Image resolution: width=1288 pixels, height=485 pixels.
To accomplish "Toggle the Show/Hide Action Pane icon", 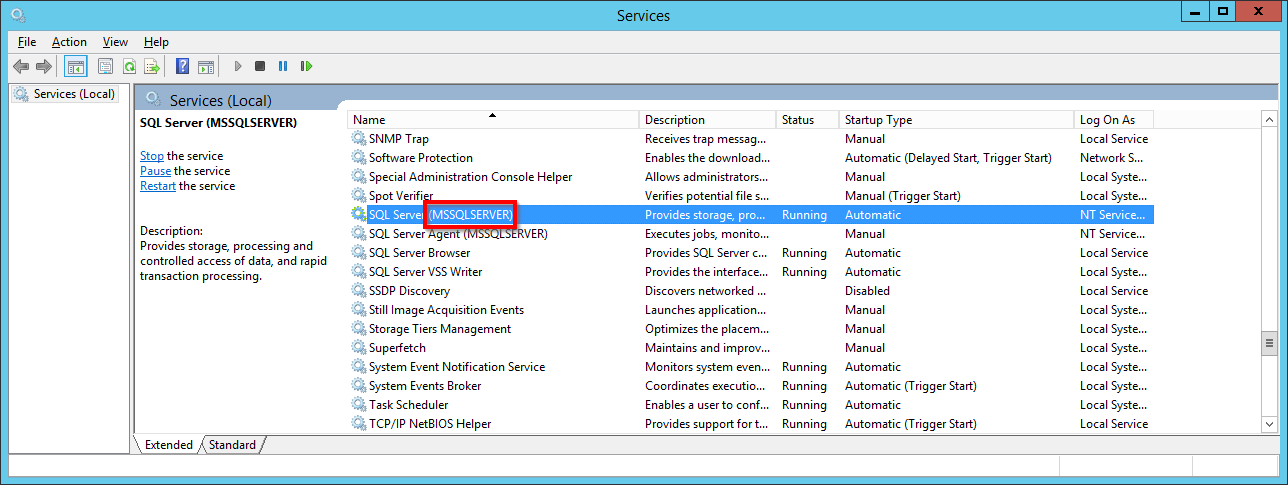I will click(206, 67).
